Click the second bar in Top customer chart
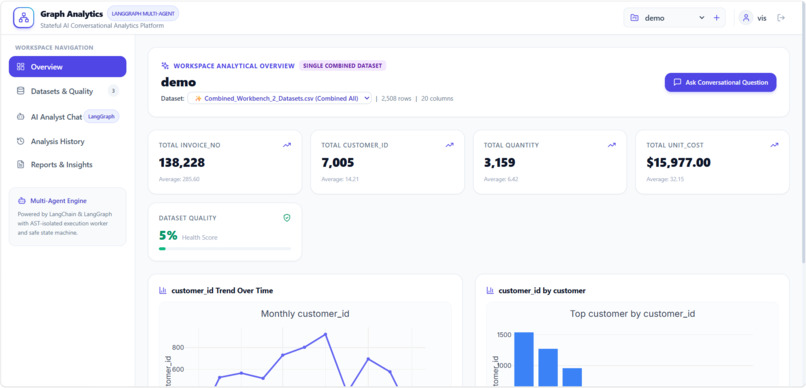Screen dimensions: 806x388 pos(548,367)
